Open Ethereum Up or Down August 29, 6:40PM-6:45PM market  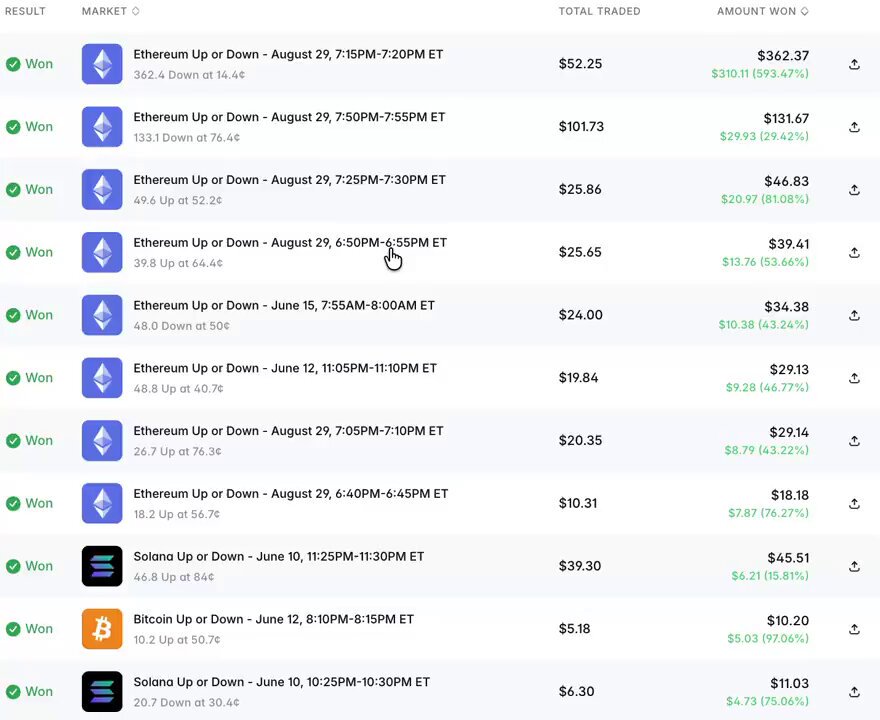pyautogui.click(x=291, y=494)
